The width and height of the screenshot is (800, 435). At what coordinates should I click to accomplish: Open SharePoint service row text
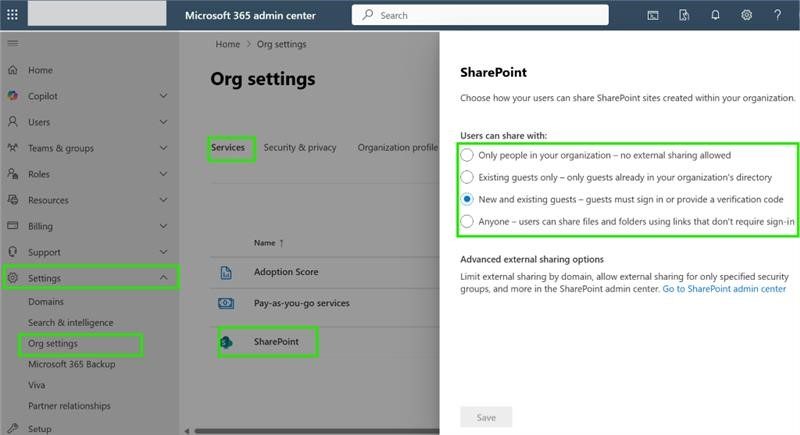276,342
